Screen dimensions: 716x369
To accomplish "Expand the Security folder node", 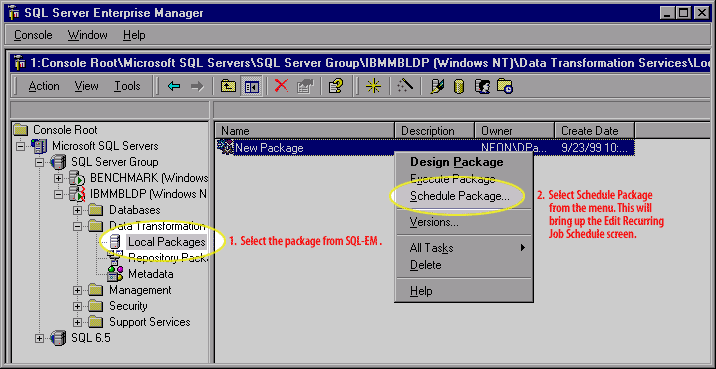I will click(77, 306).
